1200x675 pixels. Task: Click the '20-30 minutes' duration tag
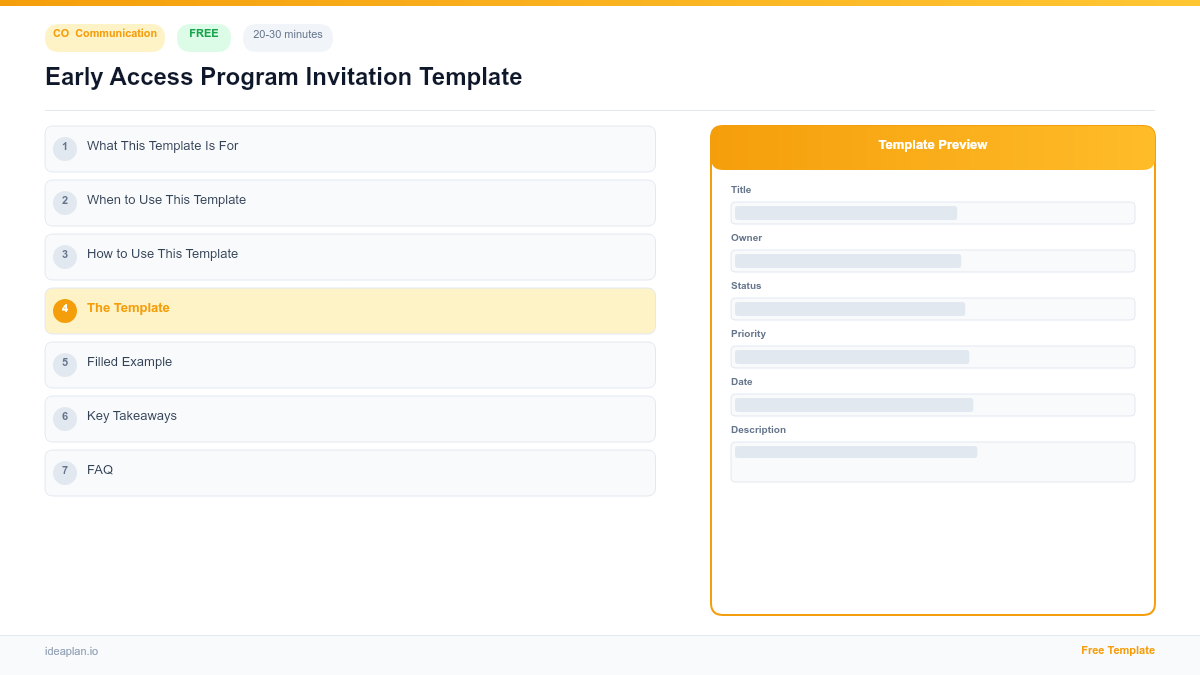pyautogui.click(x=288, y=37)
